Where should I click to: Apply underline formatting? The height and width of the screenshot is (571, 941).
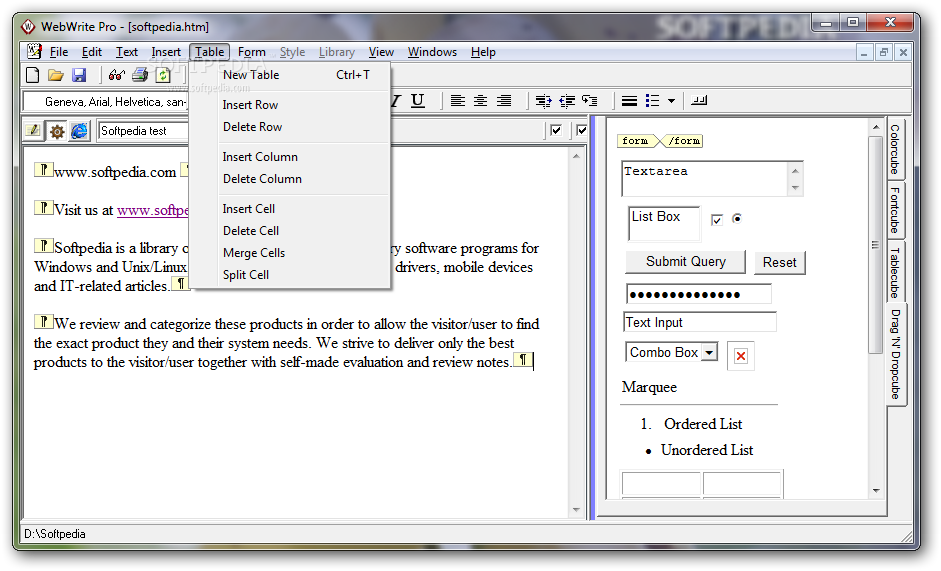[x=418, y=101]
